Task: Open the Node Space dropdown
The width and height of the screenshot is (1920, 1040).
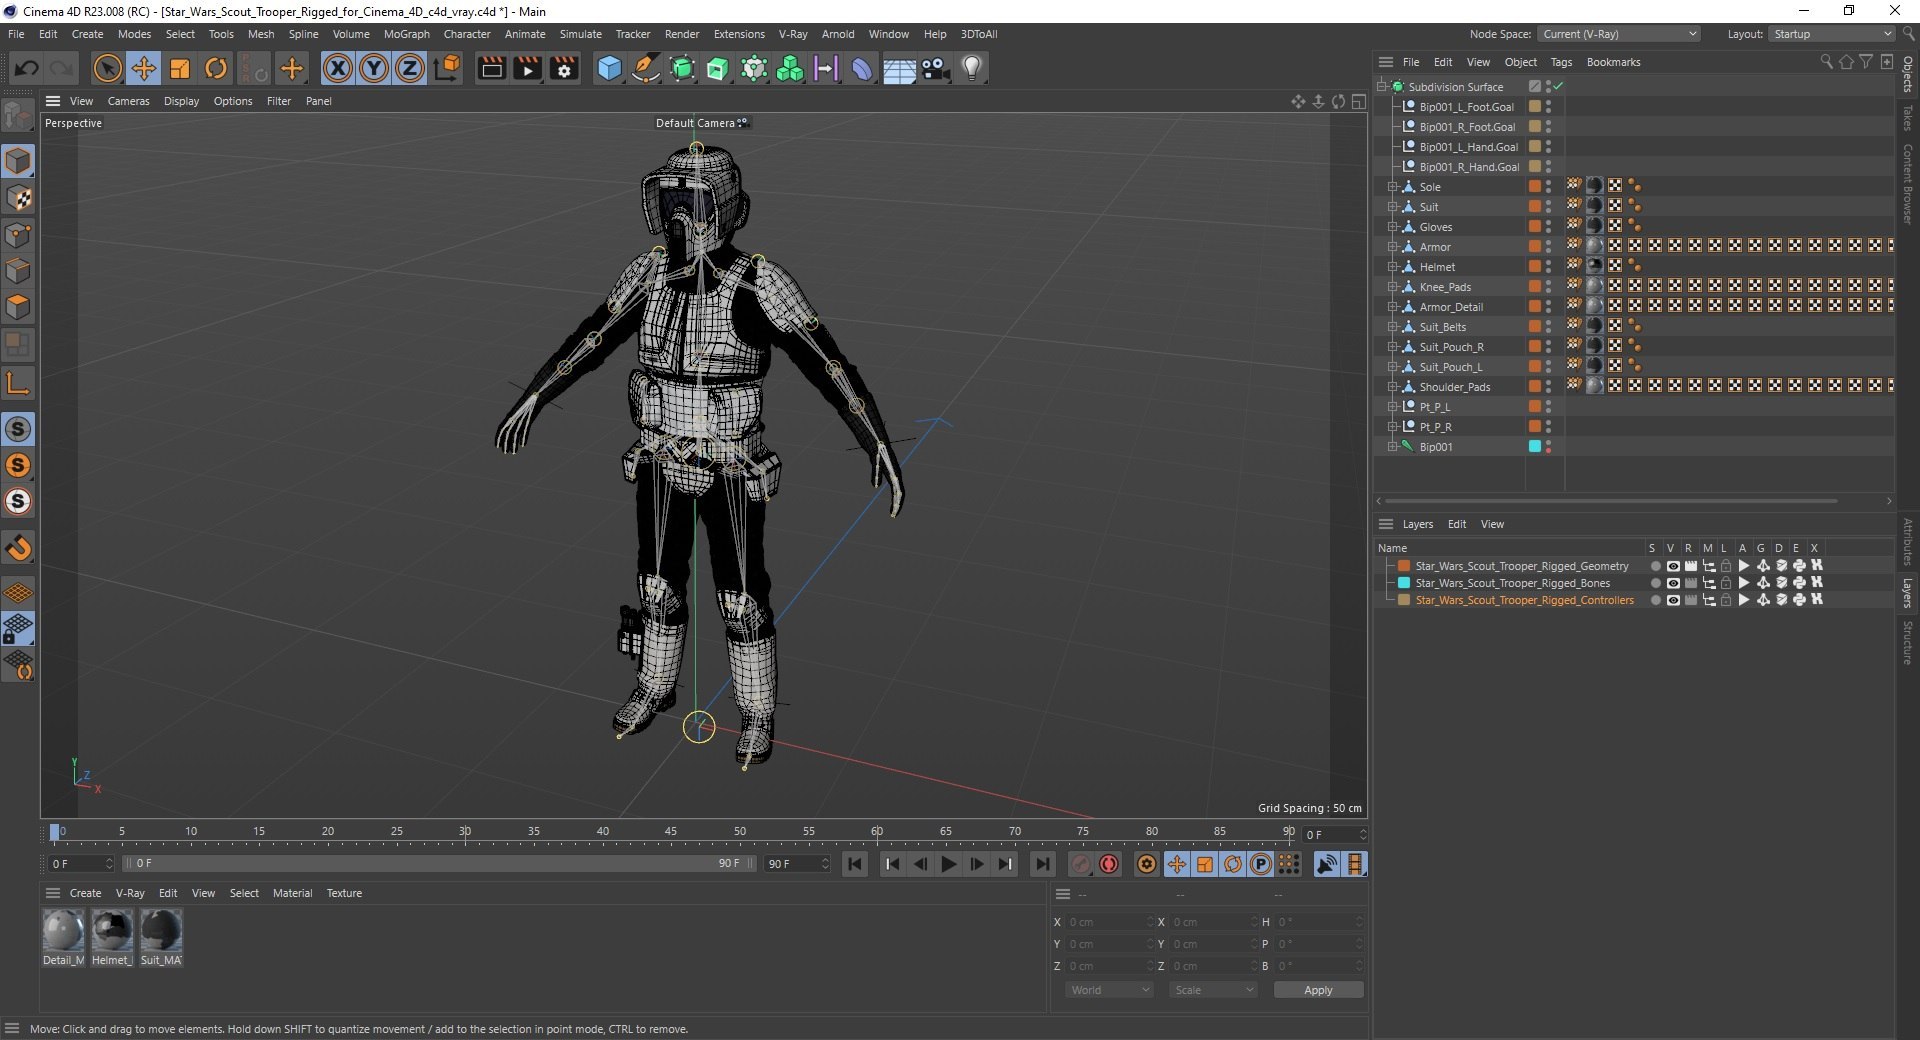Action: (1619, 34)
